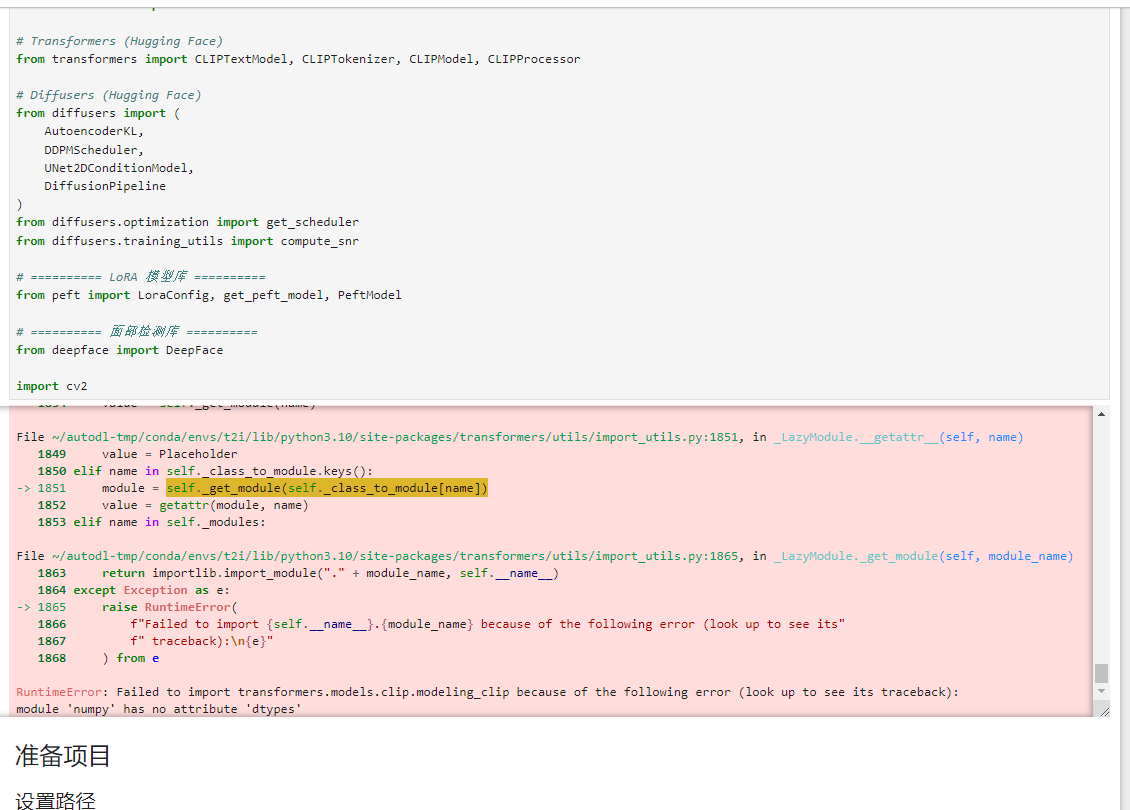Click the numpy has no attribute dtypes message
Screen dimensions: 1130x810
click(x=159, y=709)
